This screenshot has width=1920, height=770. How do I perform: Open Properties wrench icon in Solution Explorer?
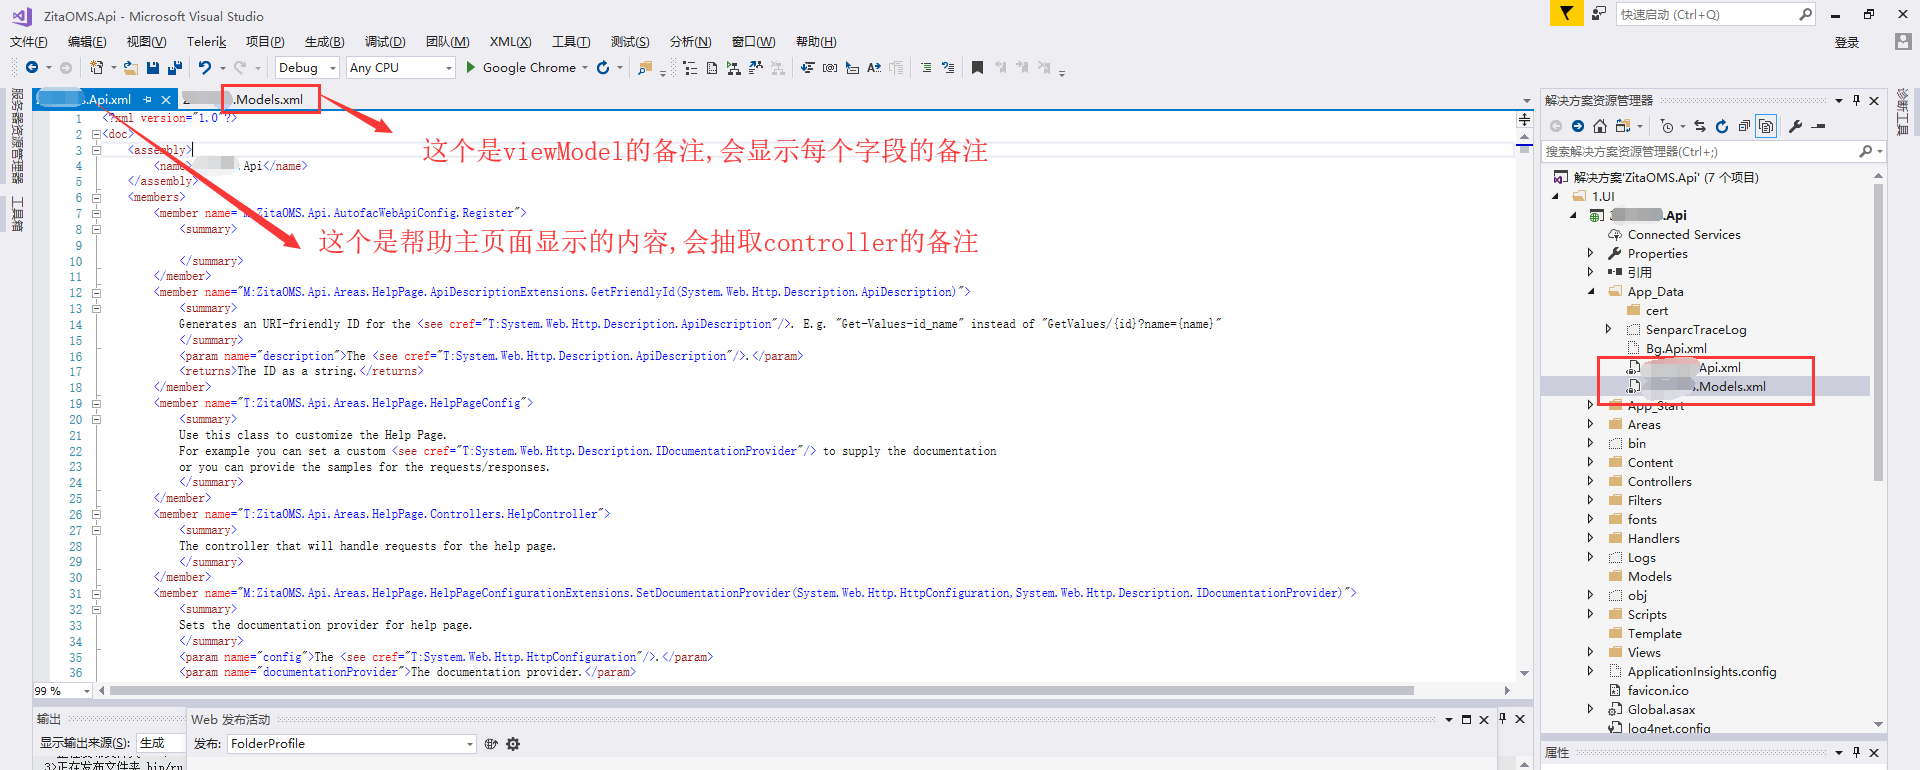(1796, 126)
